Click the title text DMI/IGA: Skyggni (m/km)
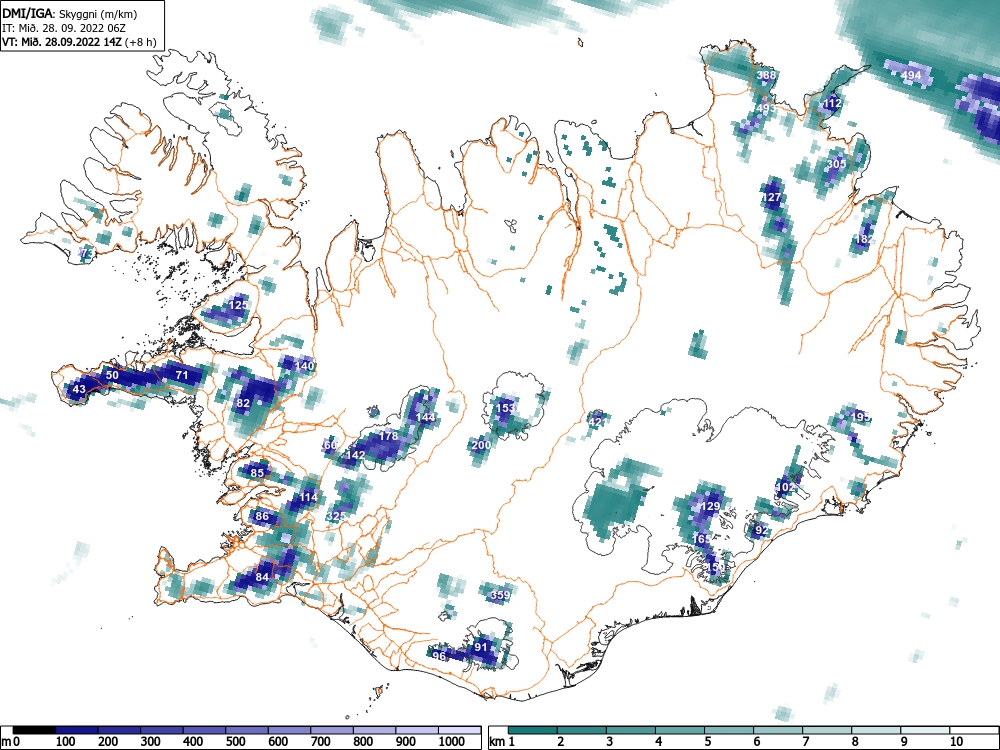1000x750 pixels. pyautogui.click(x=70, y=13)
